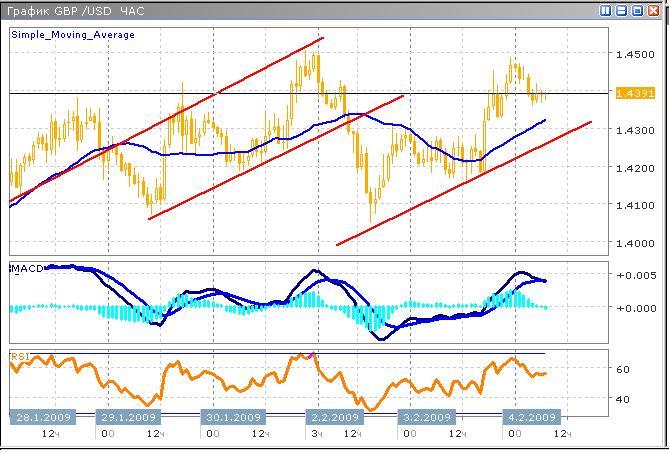Click the +0.005 MACD scale label
669x452 pixels.
coord(635,275)
